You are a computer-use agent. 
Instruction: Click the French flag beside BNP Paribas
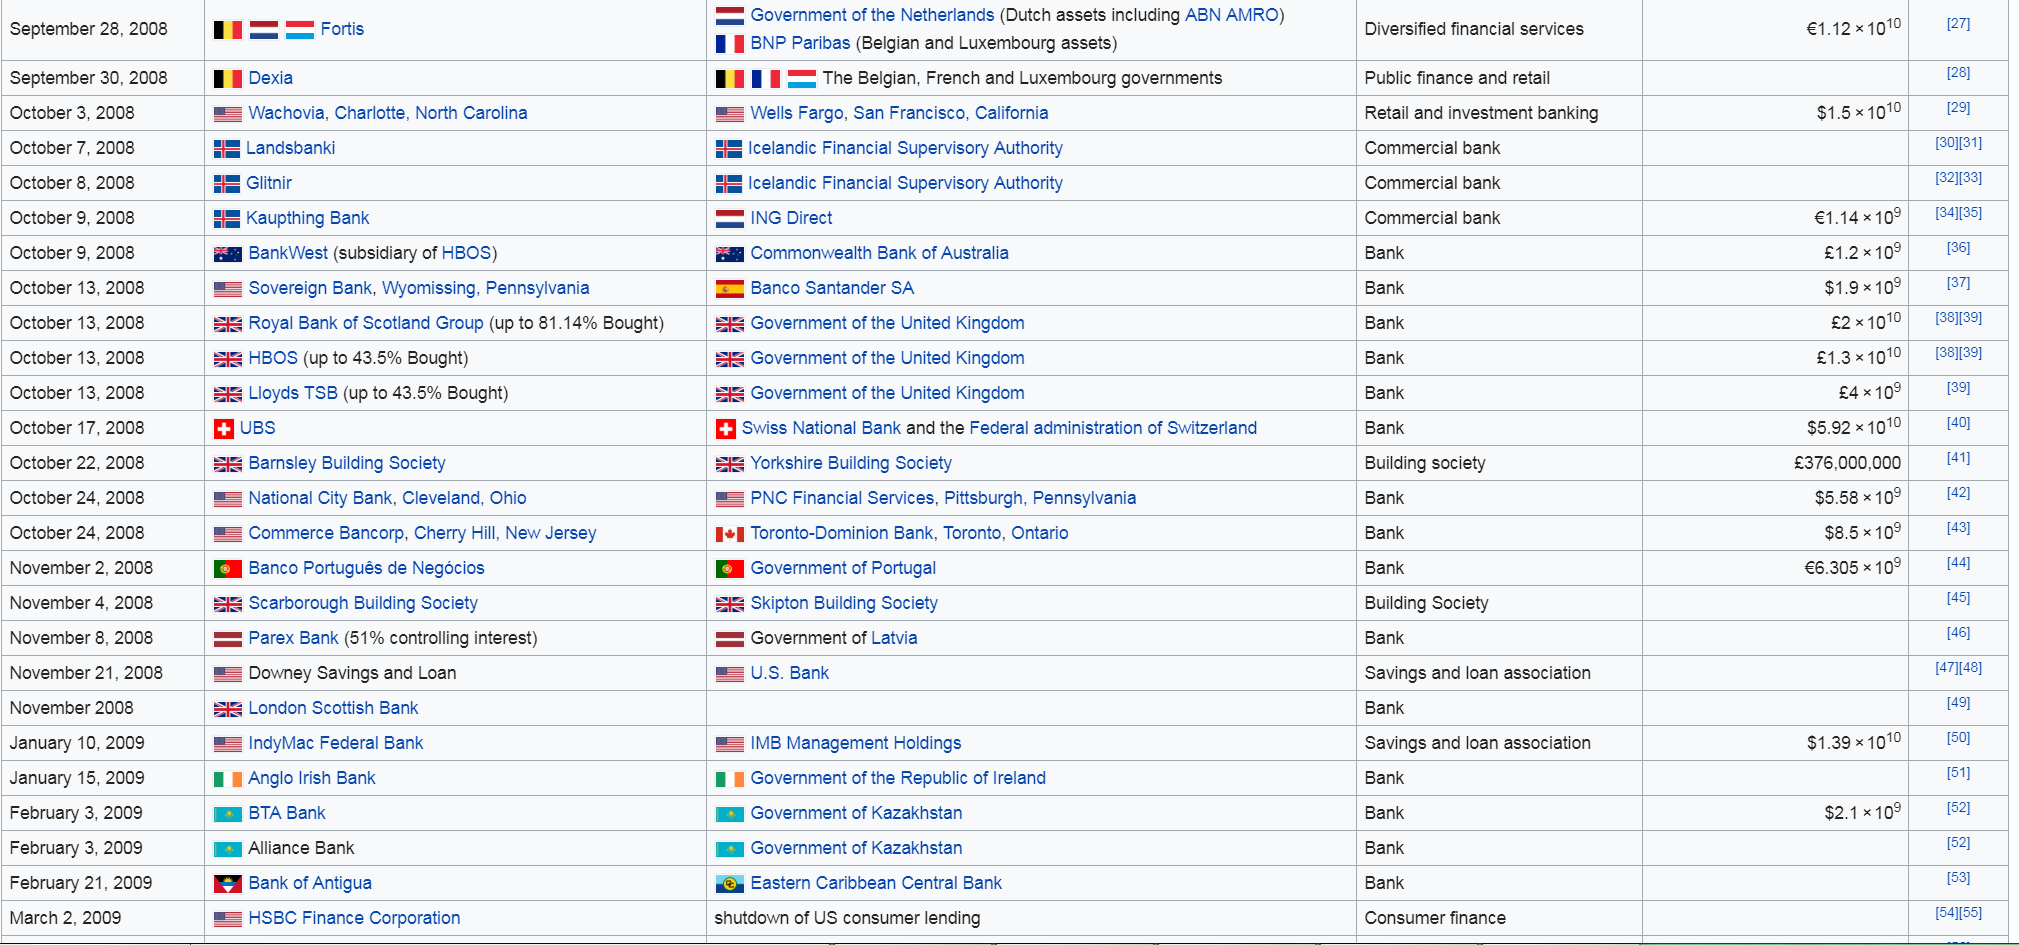(730, 44)
